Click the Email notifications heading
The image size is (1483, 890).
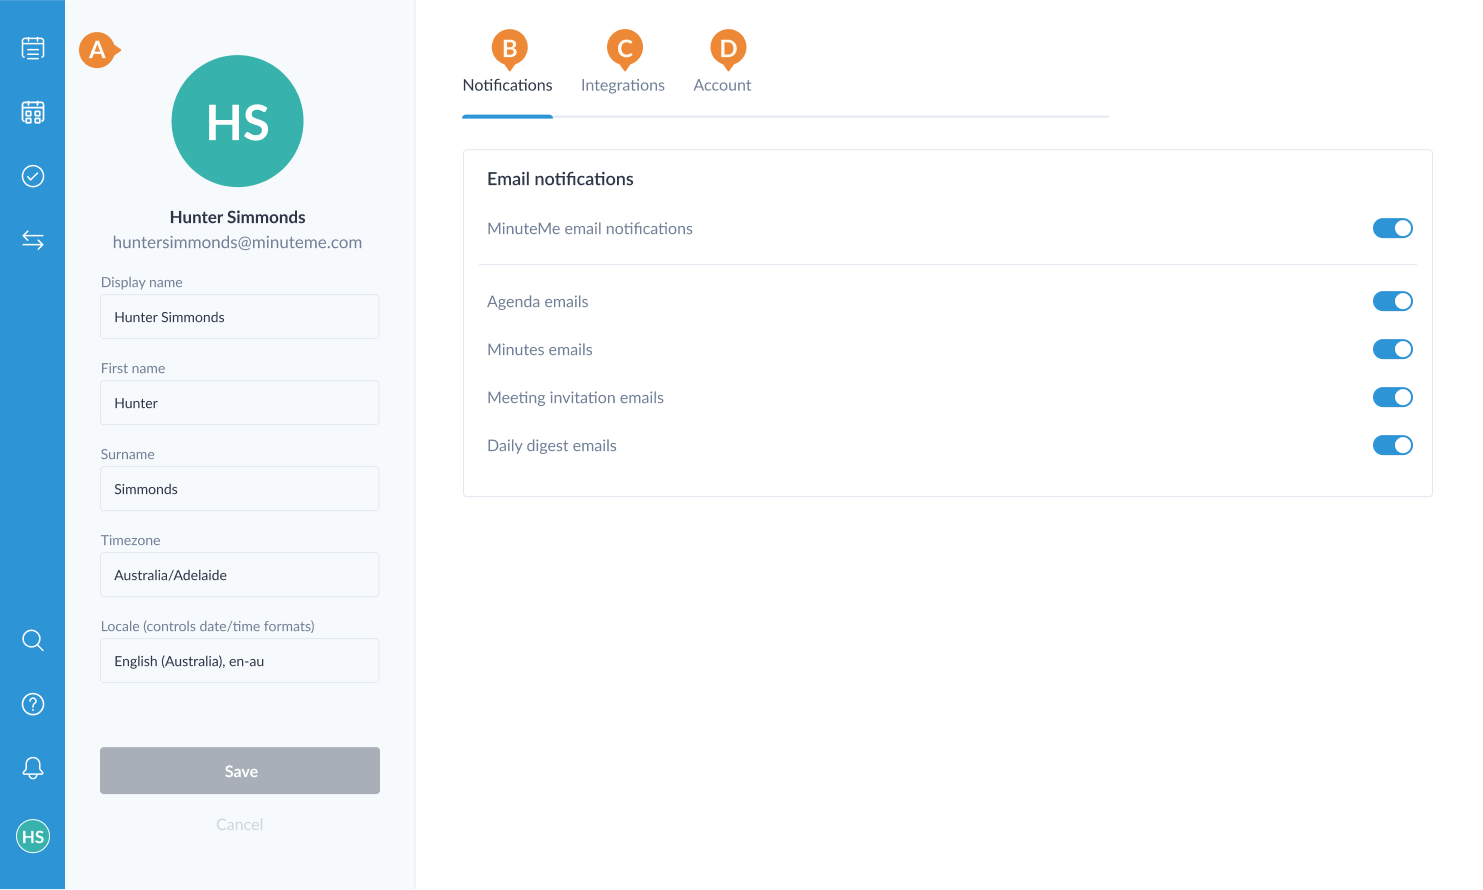point(560,179)
